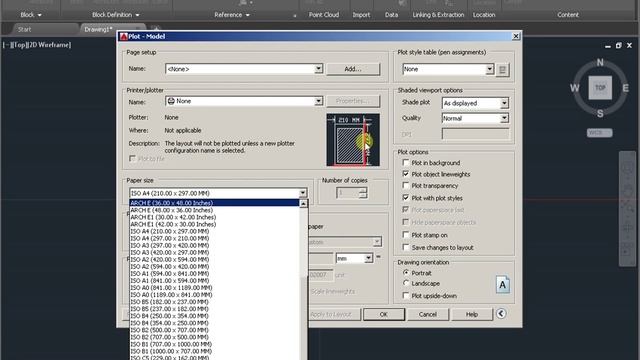This screenshot has height=360, width=640.
Task: Toggle Plot with plot styles checkbox
Action: pyautogui.click(x=406, y=198)
